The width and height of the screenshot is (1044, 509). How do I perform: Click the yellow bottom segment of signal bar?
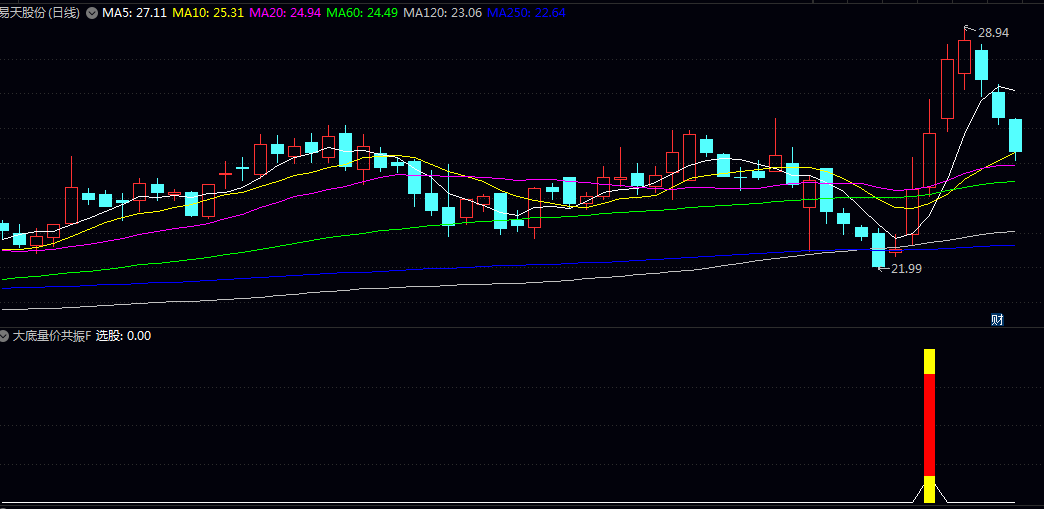(x=929, y=488)
